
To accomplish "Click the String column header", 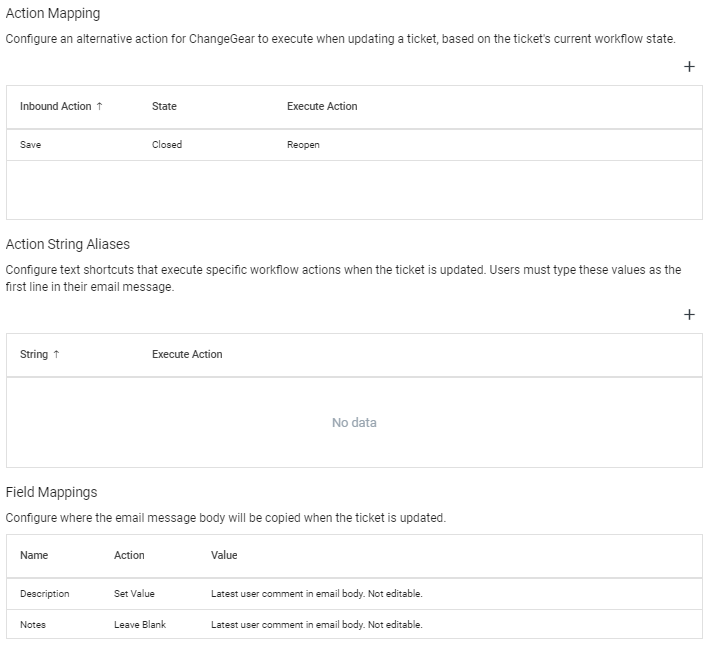I will [34, 354].
